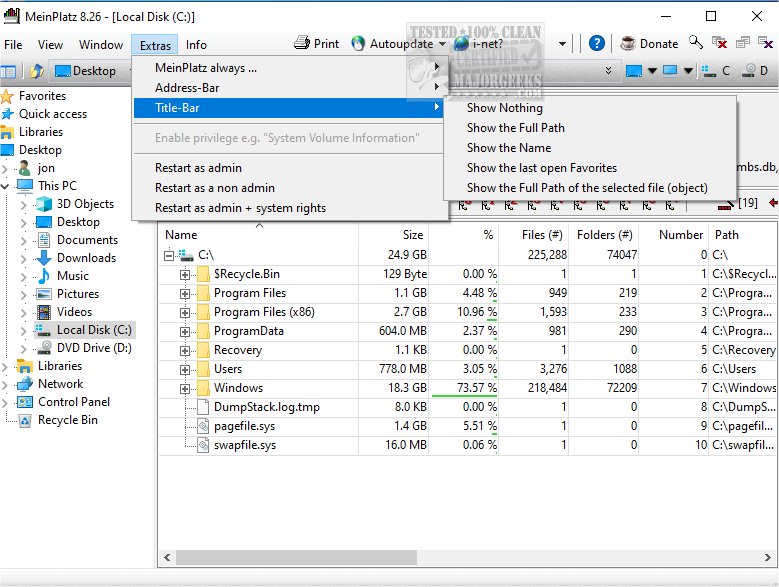Viewport: 779px width, 587px height.
Task: Collapse the This PC tree node
Action: click(x=5, y=187)
